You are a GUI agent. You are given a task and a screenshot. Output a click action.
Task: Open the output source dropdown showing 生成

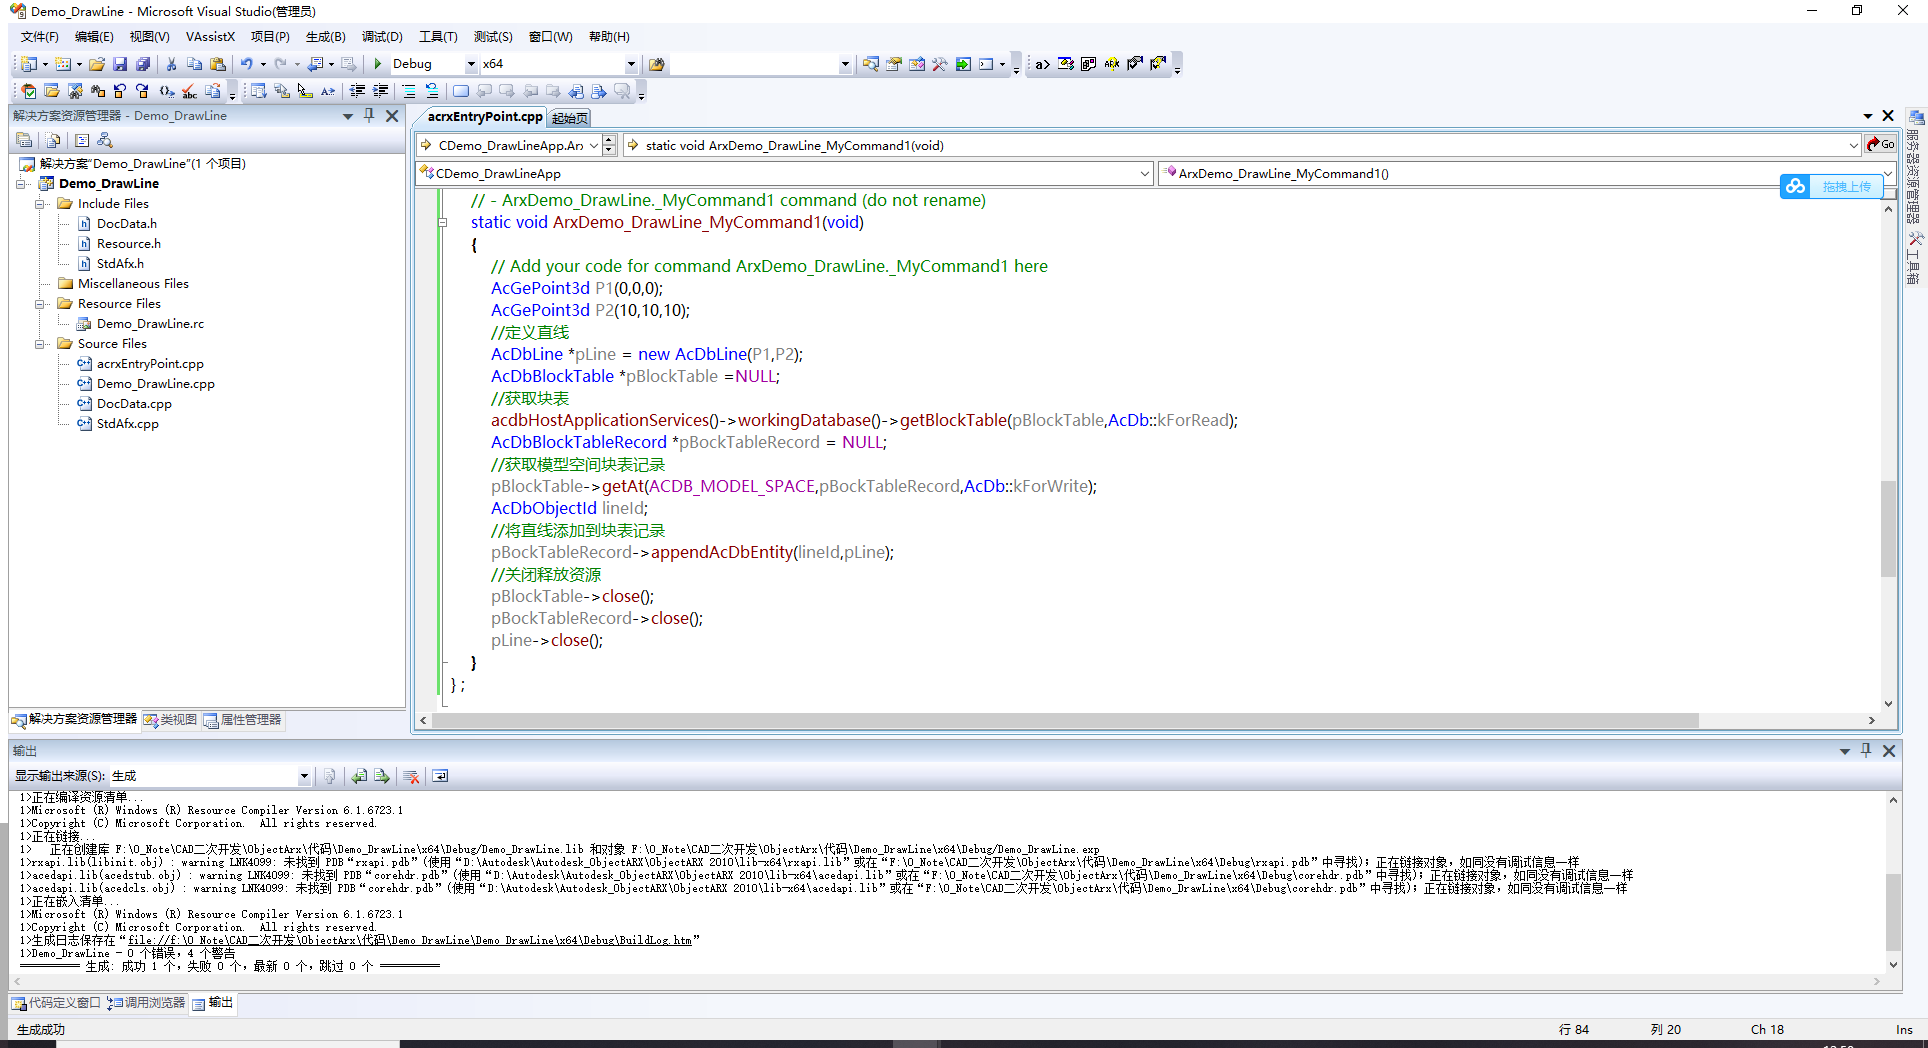(304, 776)
